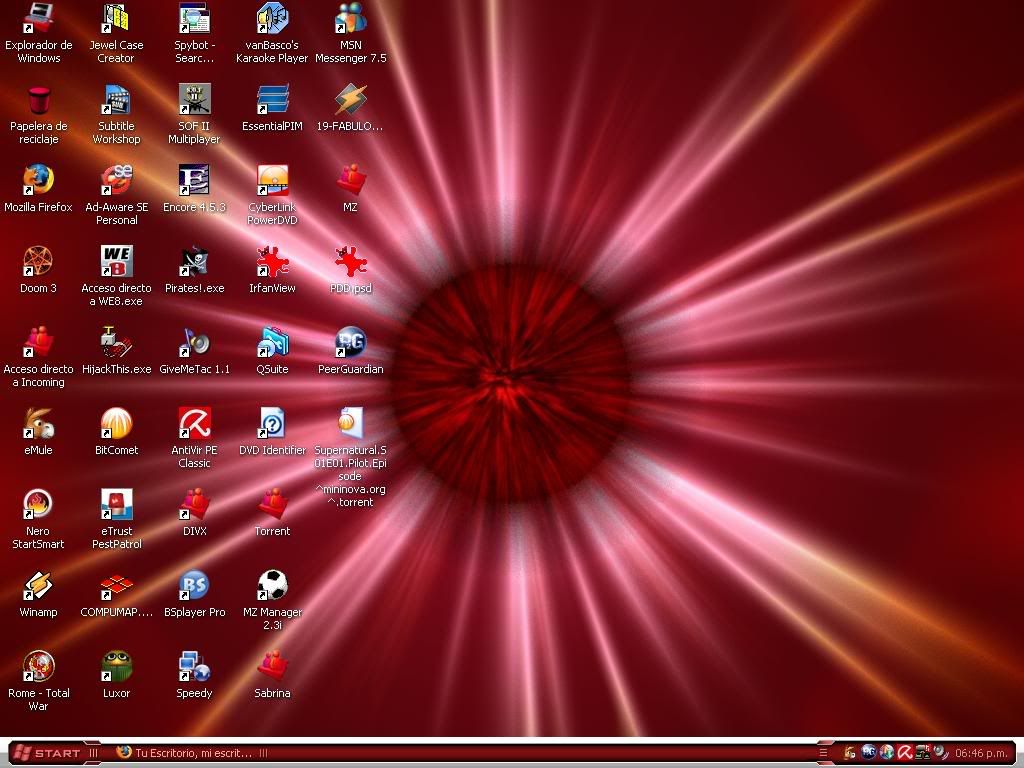Image resolution: width=1024 pixels, height=768 pixels.
Task: Launch the Winamp desktop icon
Action: coord(38,586)
